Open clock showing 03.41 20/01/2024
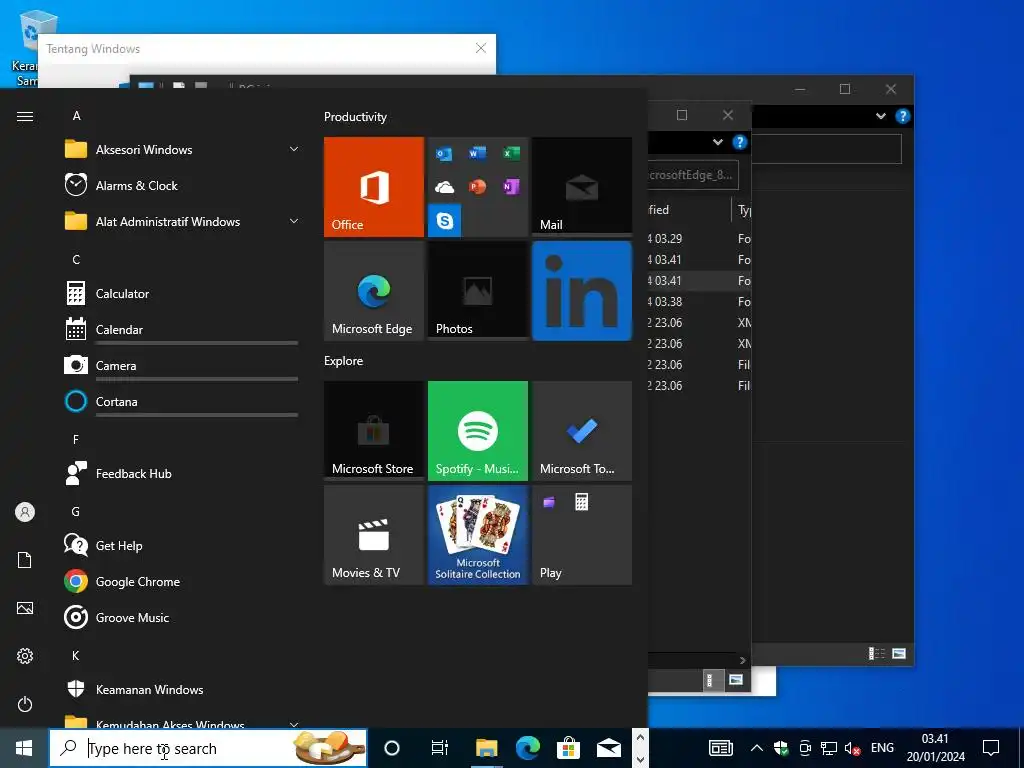The image size is (1024, 768). pyautogui.click(x=935, y=748)
